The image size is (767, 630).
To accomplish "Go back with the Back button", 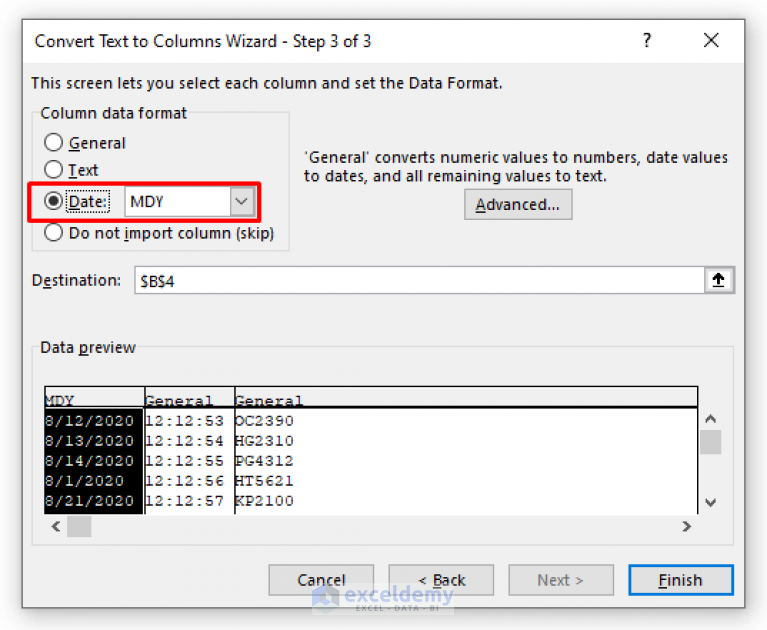I will (441, 580).
